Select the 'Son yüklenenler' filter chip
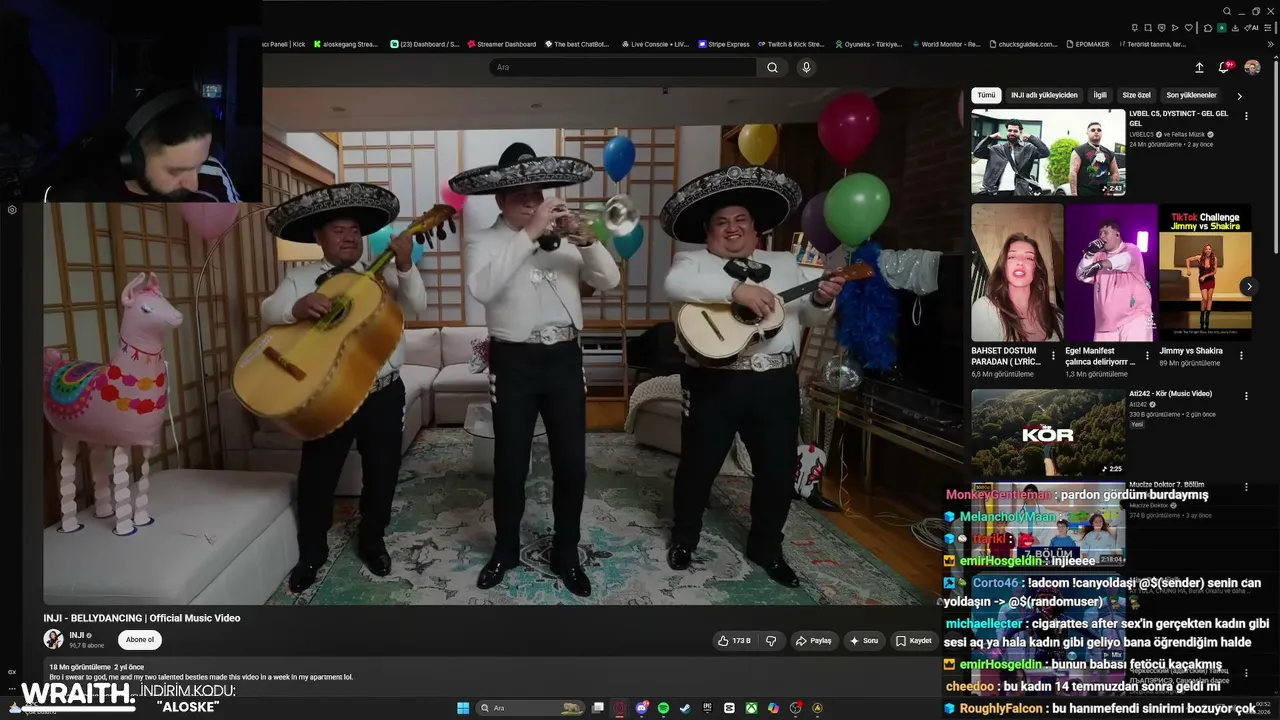Image resolution: width=1280 pixels, height=720 pixels. pyautogui.click(x=1191, y=95)
